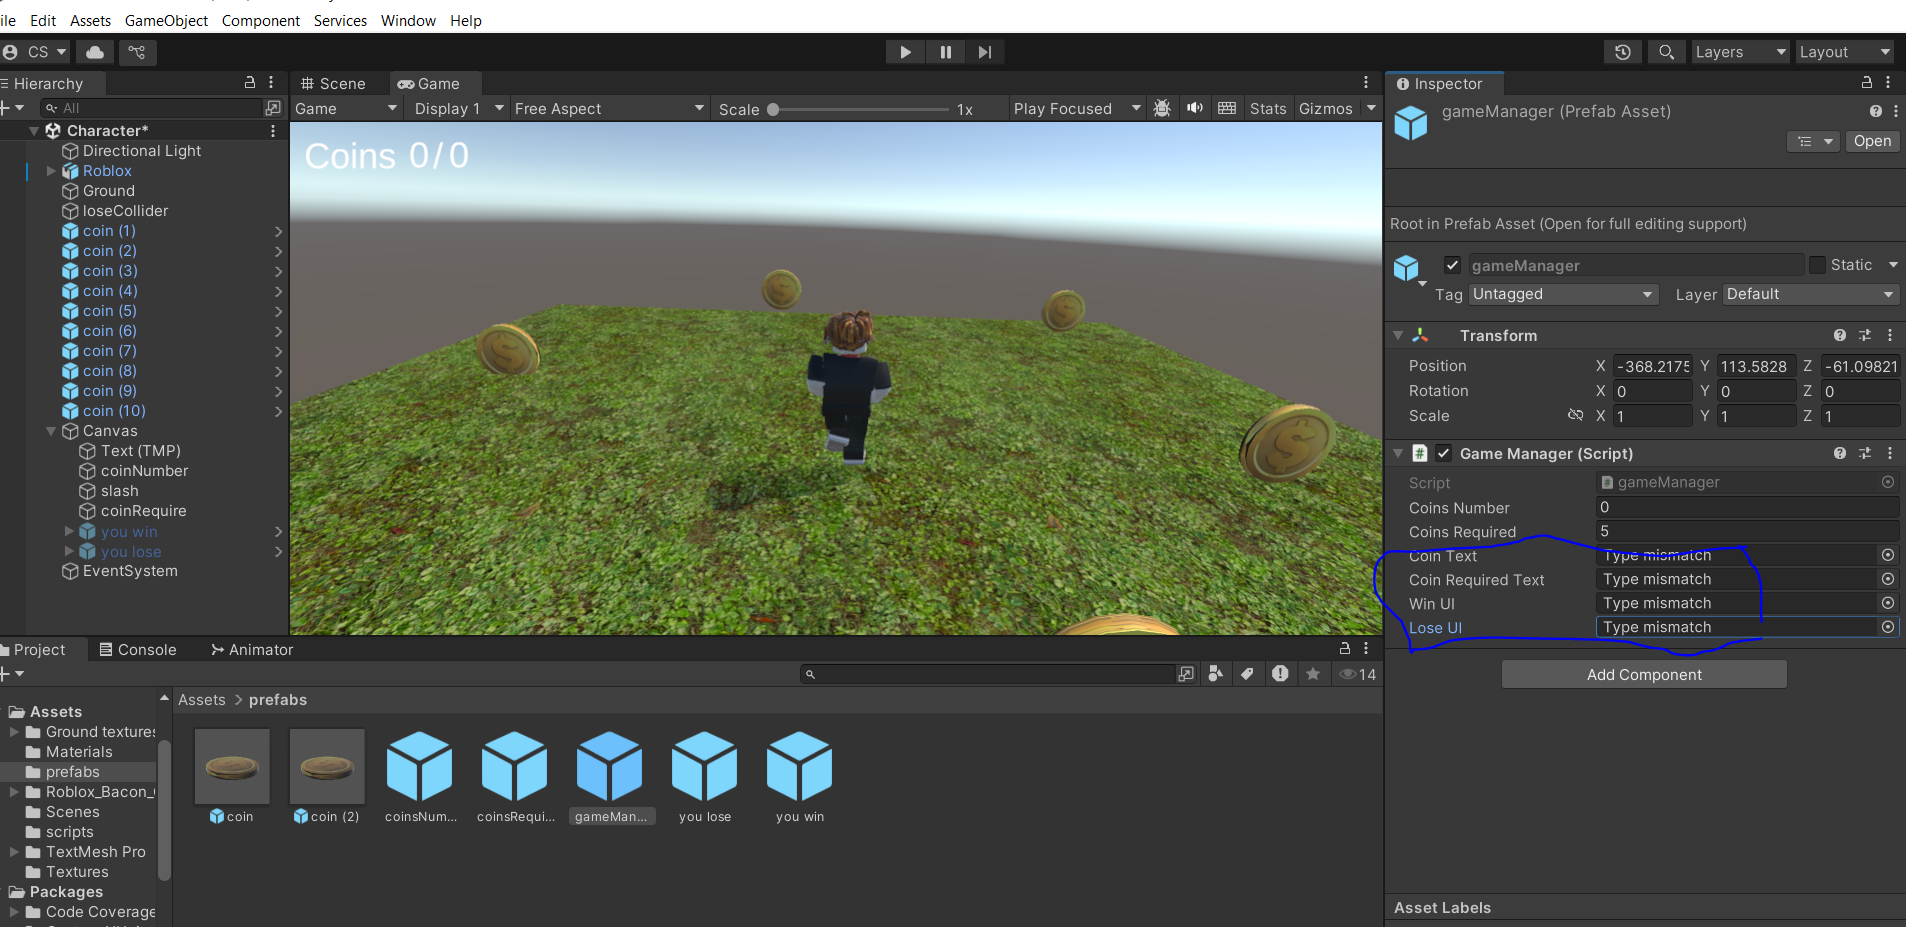Pick an object for the Coin Text field
This screenshot has height=927, width=1906.
coord(1888,555)
